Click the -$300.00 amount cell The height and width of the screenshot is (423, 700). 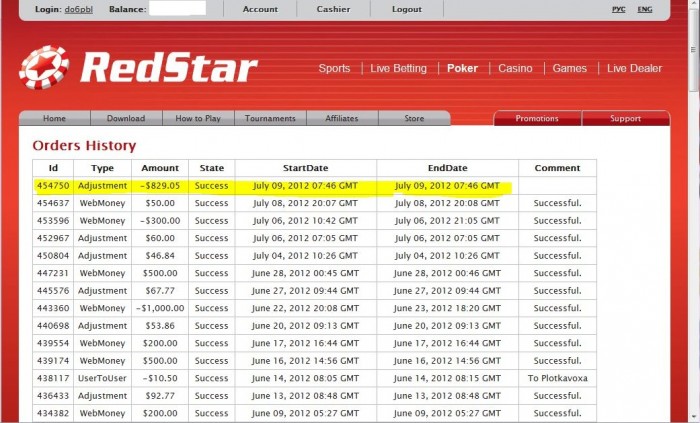[x=160, y=220]
